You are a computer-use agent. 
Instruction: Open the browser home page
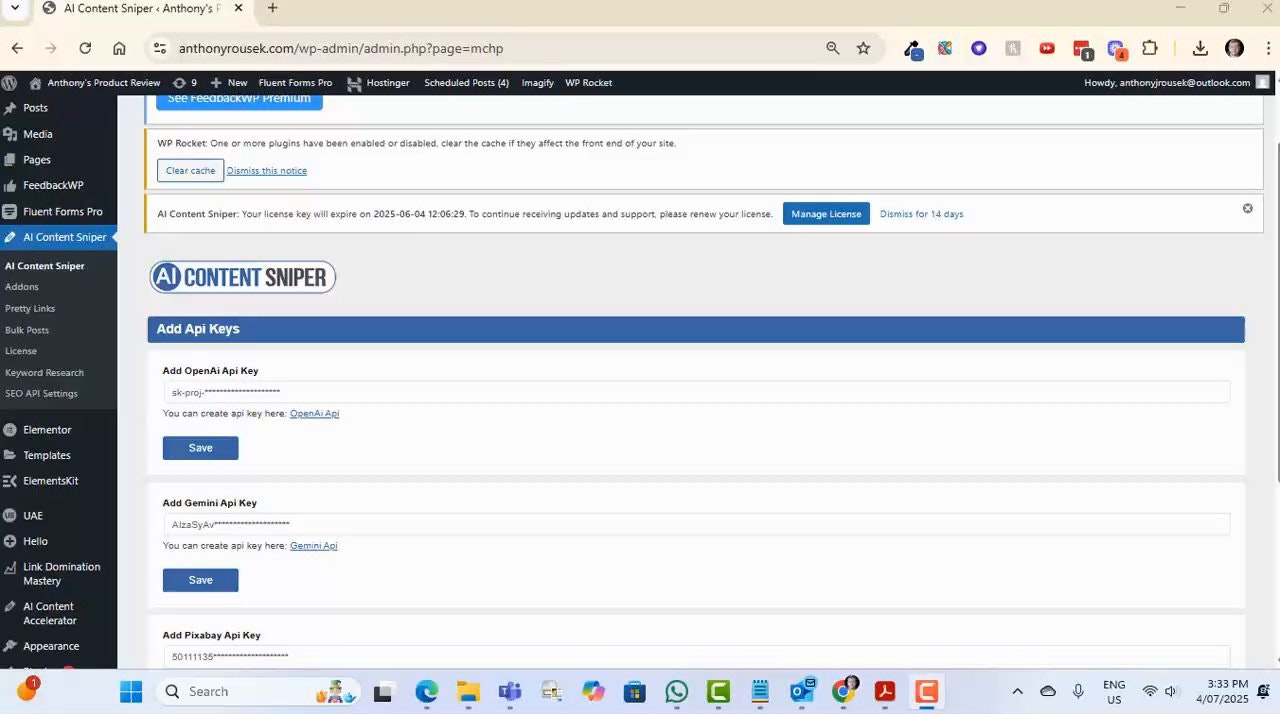click(x=119, y=48)
